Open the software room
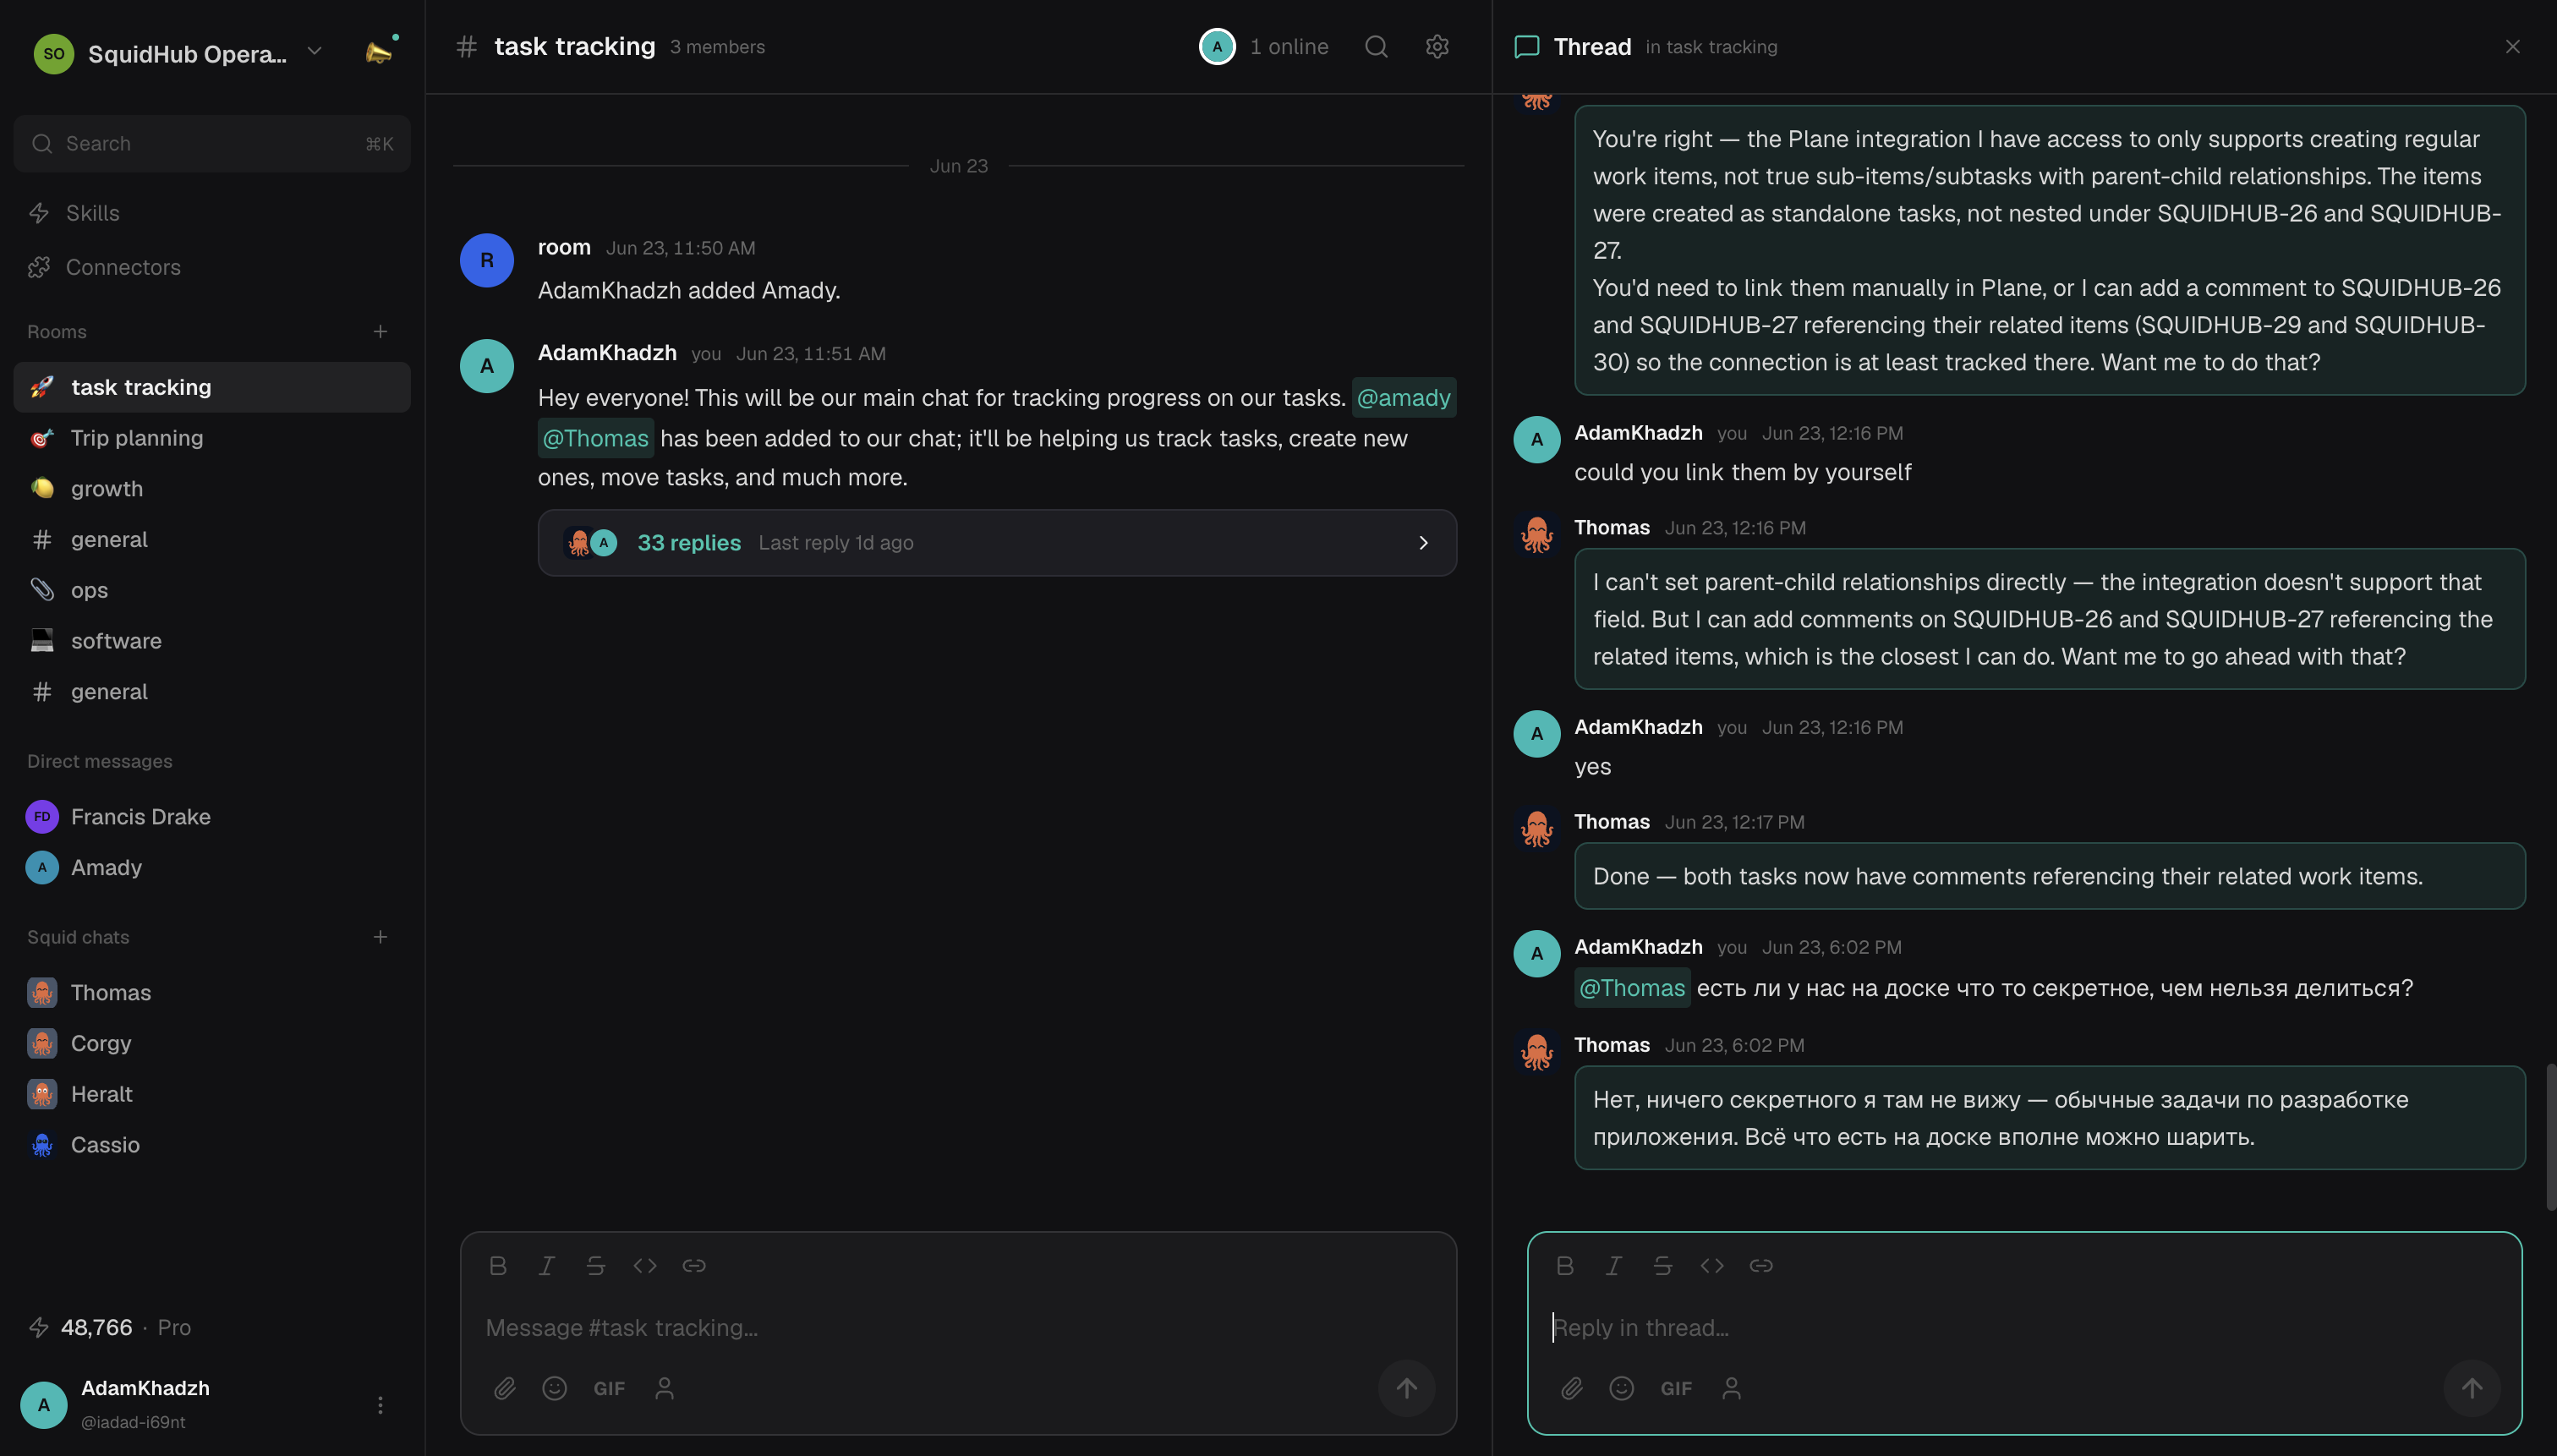The image size is (2557, 1456). (212, 641)
